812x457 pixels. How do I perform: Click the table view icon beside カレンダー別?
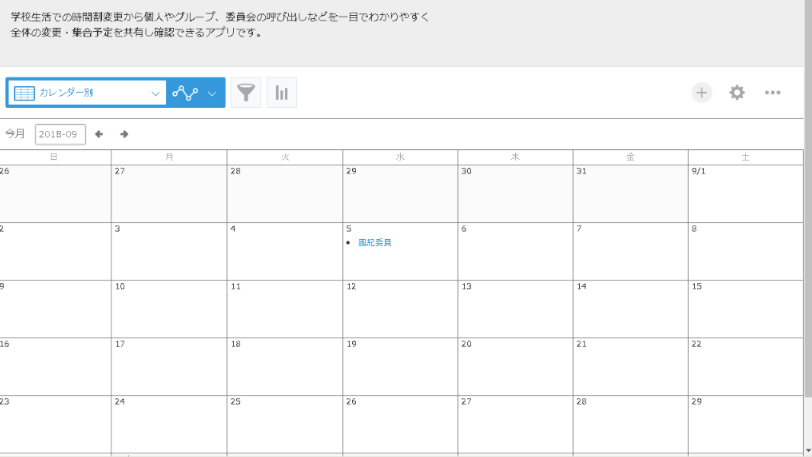[x=24, y=93]
